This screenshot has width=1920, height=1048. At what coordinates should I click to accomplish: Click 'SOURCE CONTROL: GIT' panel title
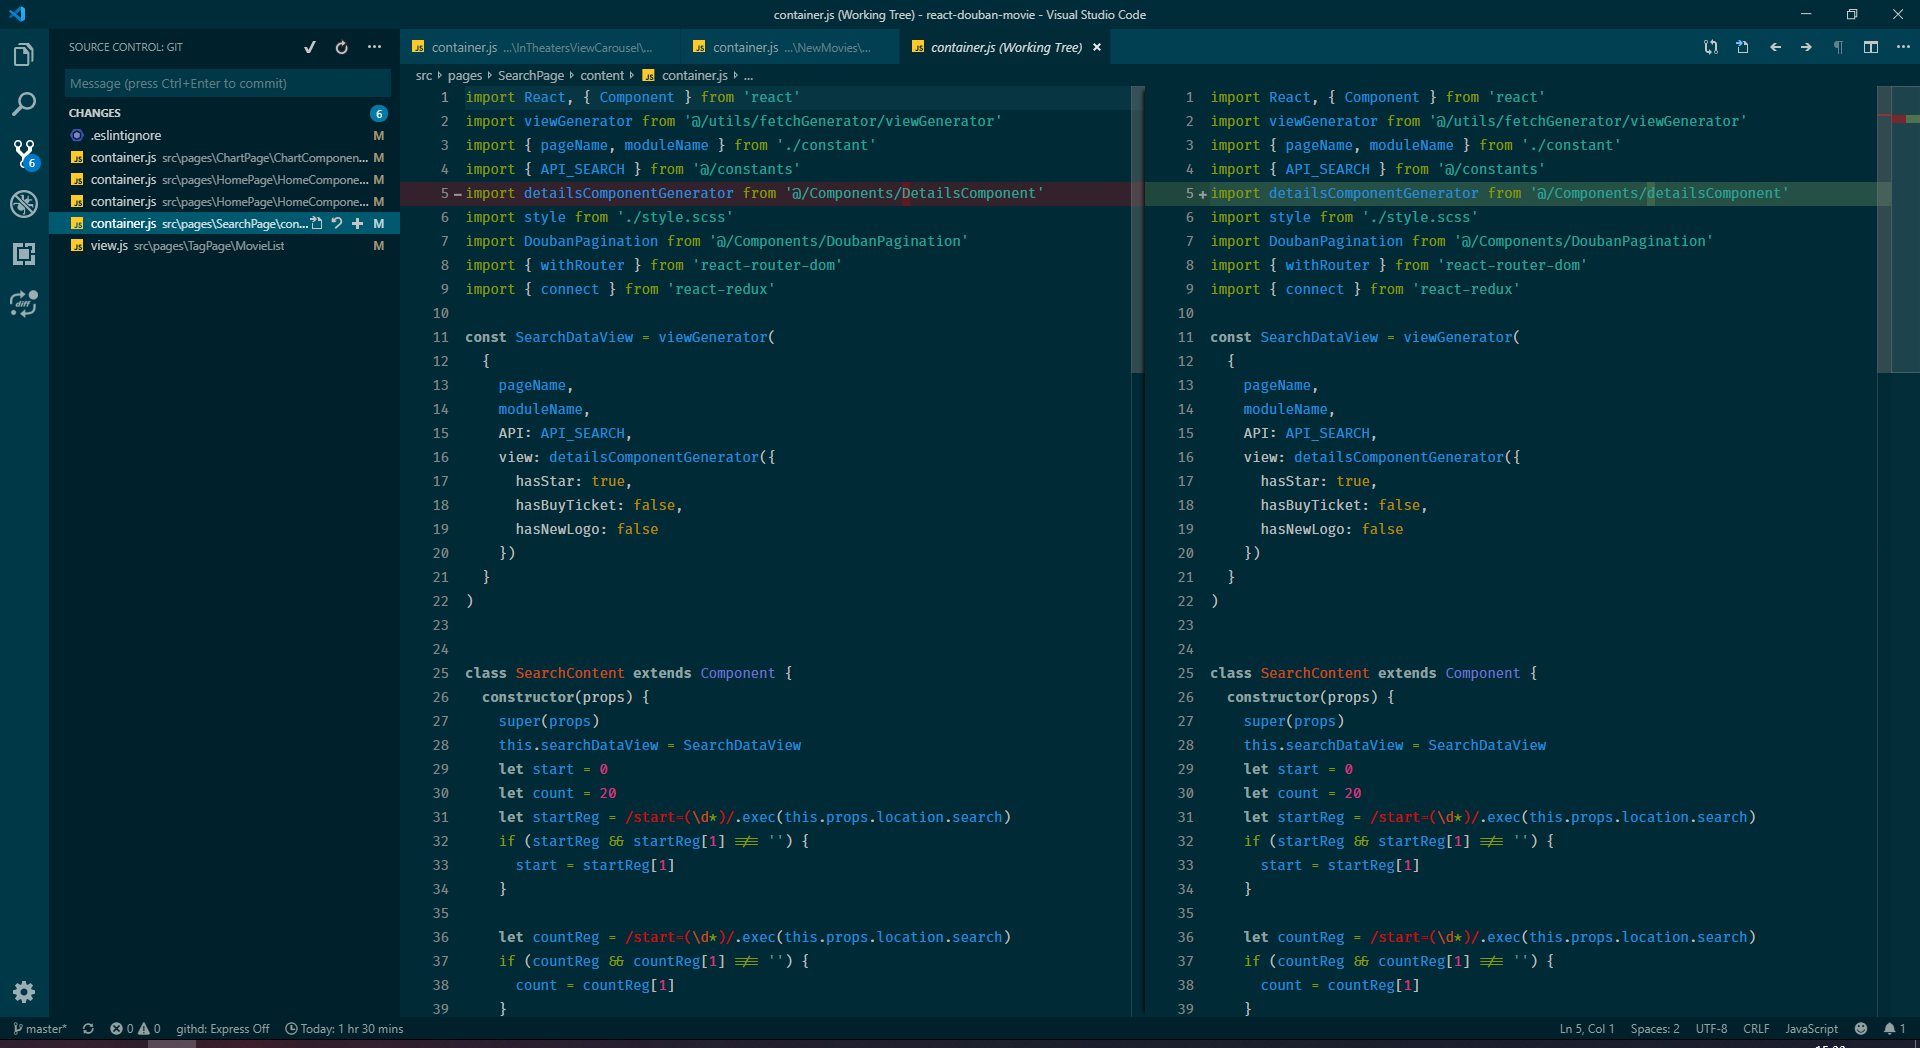pos(125,47)
